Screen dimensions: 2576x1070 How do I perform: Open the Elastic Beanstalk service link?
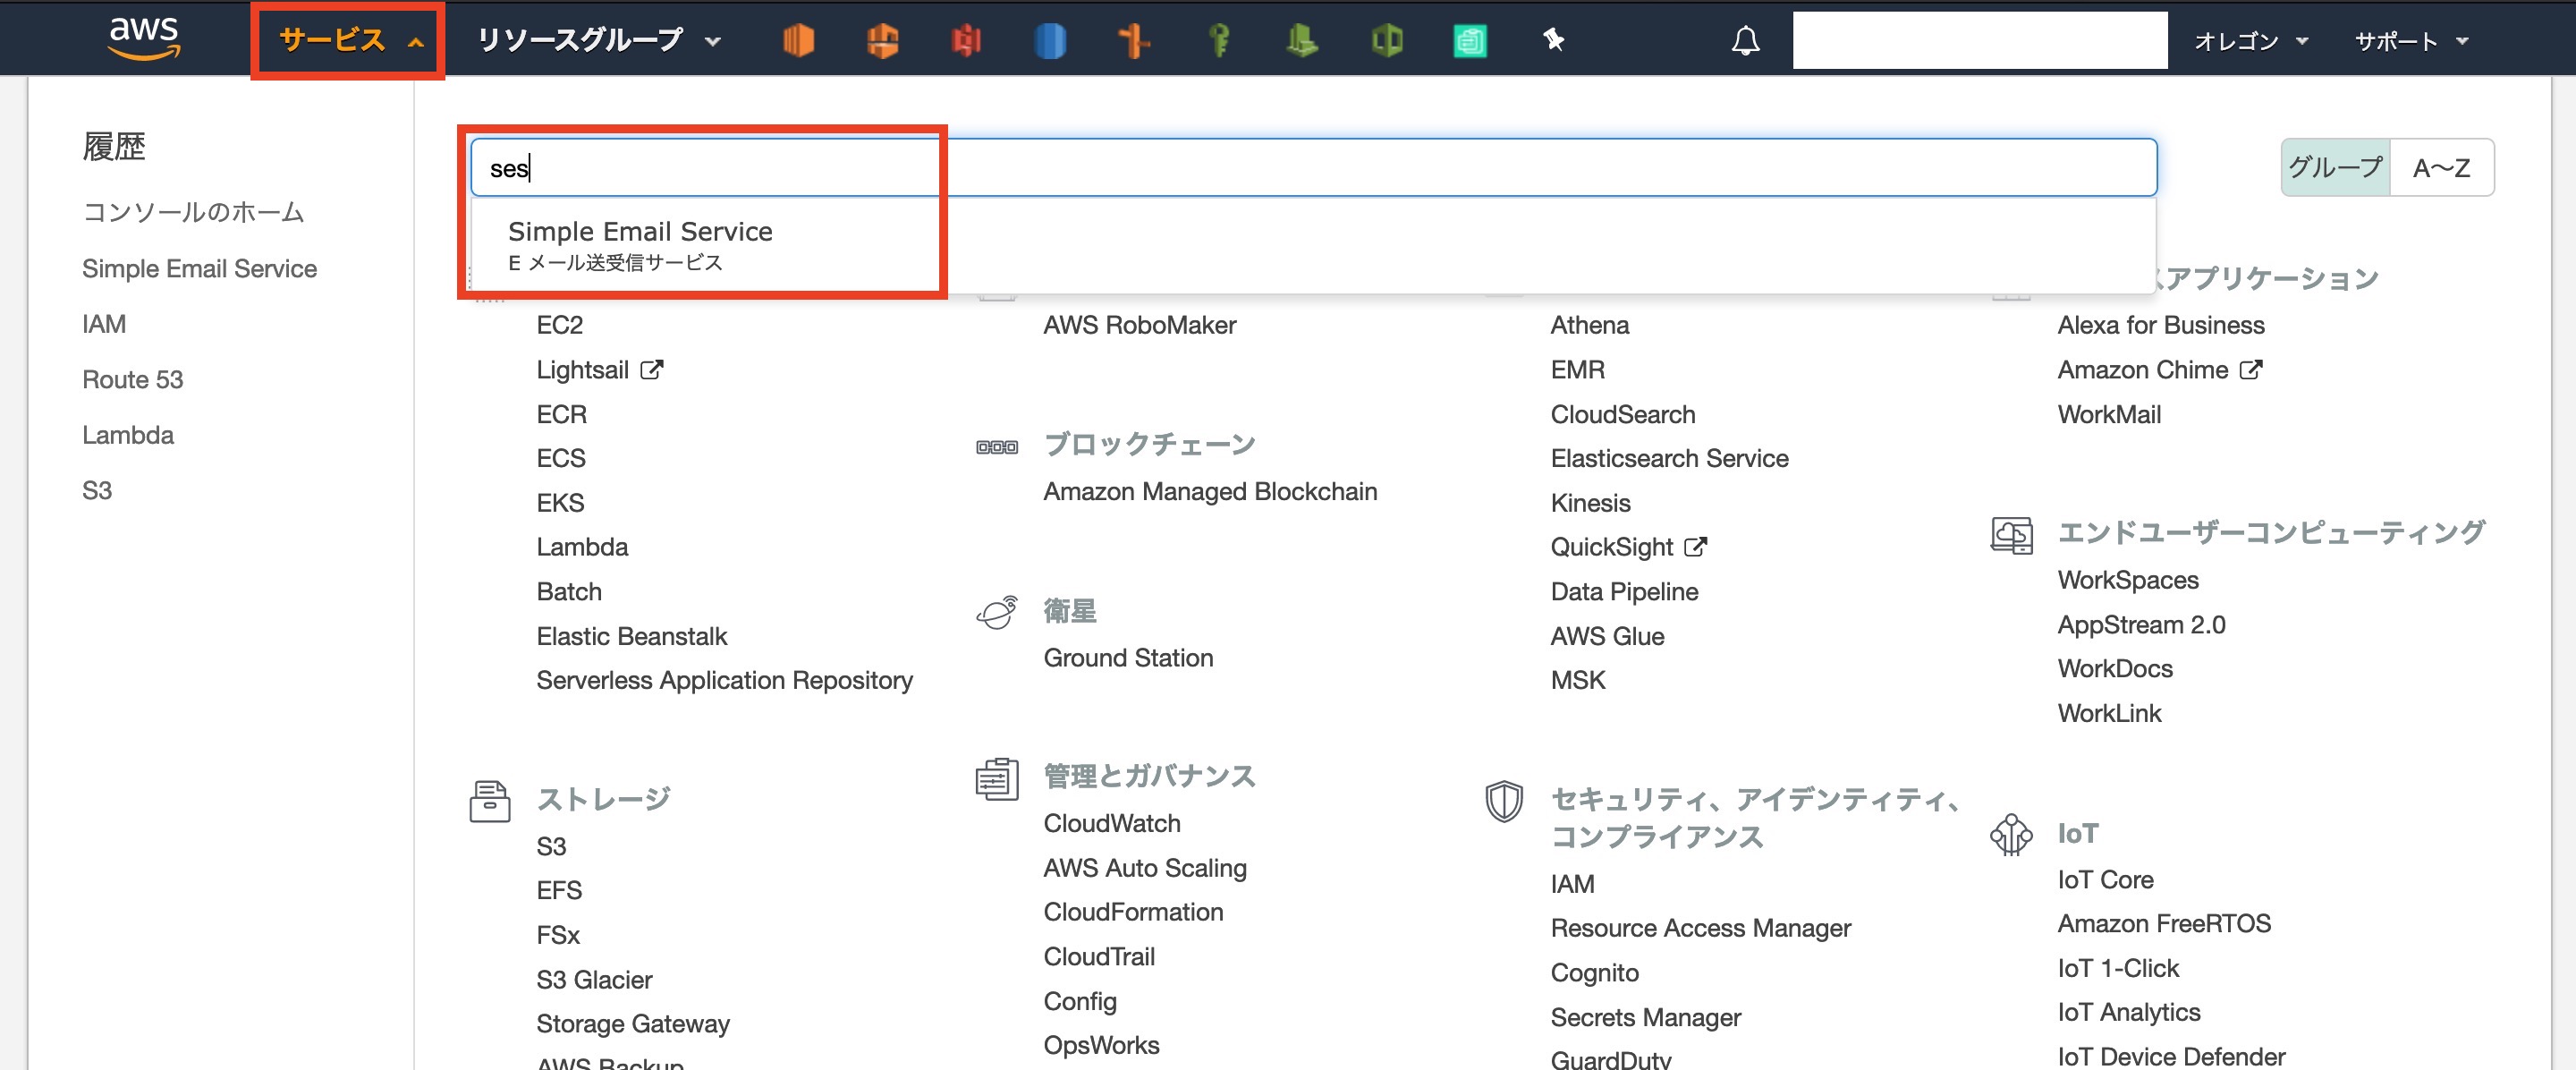(631, 636)
